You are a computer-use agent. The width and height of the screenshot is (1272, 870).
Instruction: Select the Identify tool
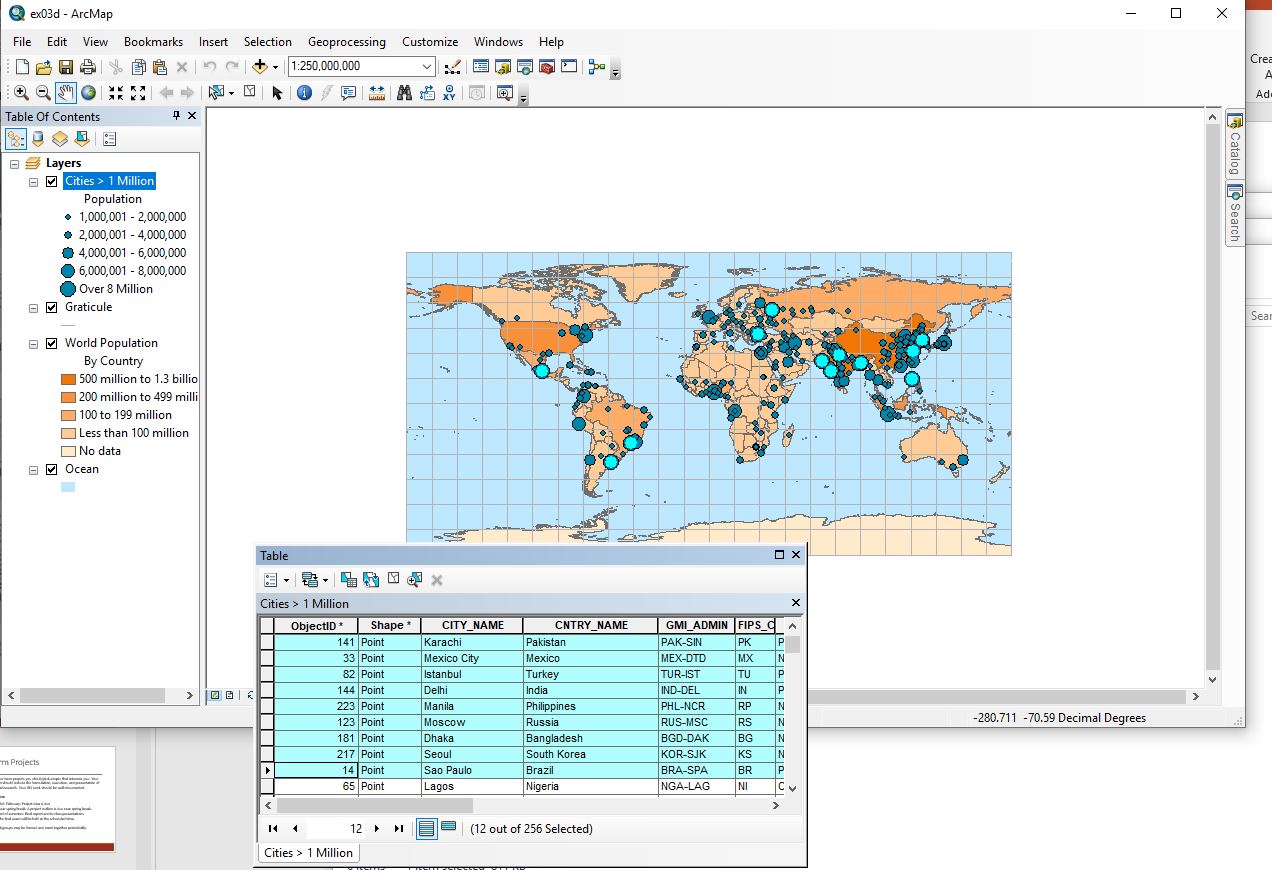[304, 92]
